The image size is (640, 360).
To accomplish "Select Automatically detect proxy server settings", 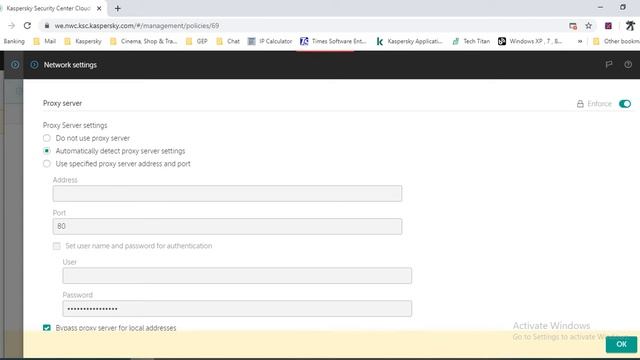I will point(47,151).
